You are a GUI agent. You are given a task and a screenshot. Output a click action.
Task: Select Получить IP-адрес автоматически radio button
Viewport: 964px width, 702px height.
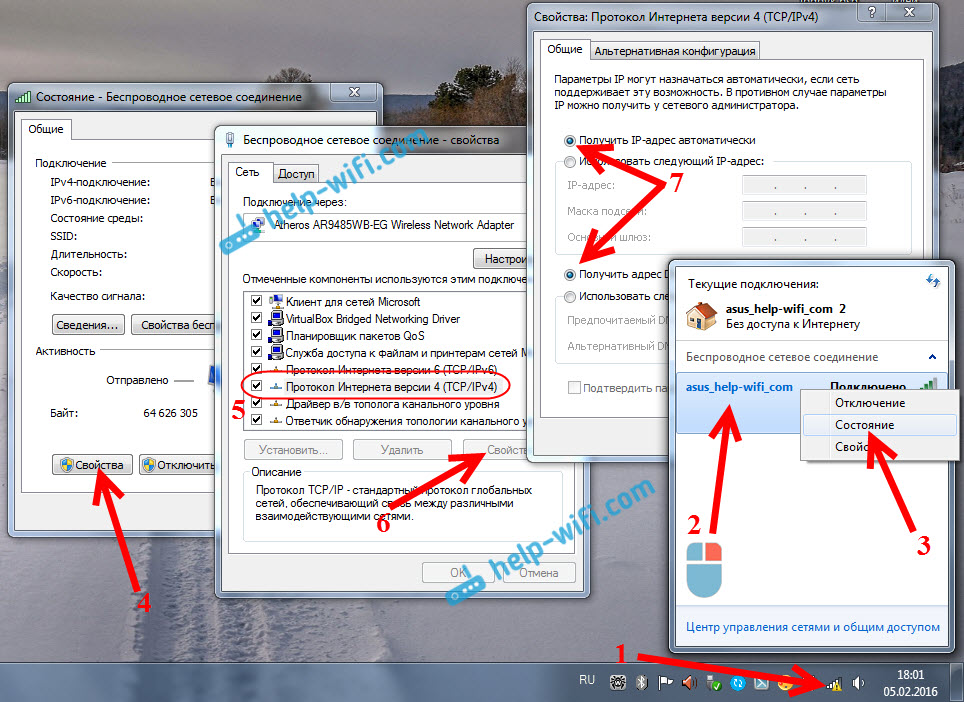tap(570, 141)
